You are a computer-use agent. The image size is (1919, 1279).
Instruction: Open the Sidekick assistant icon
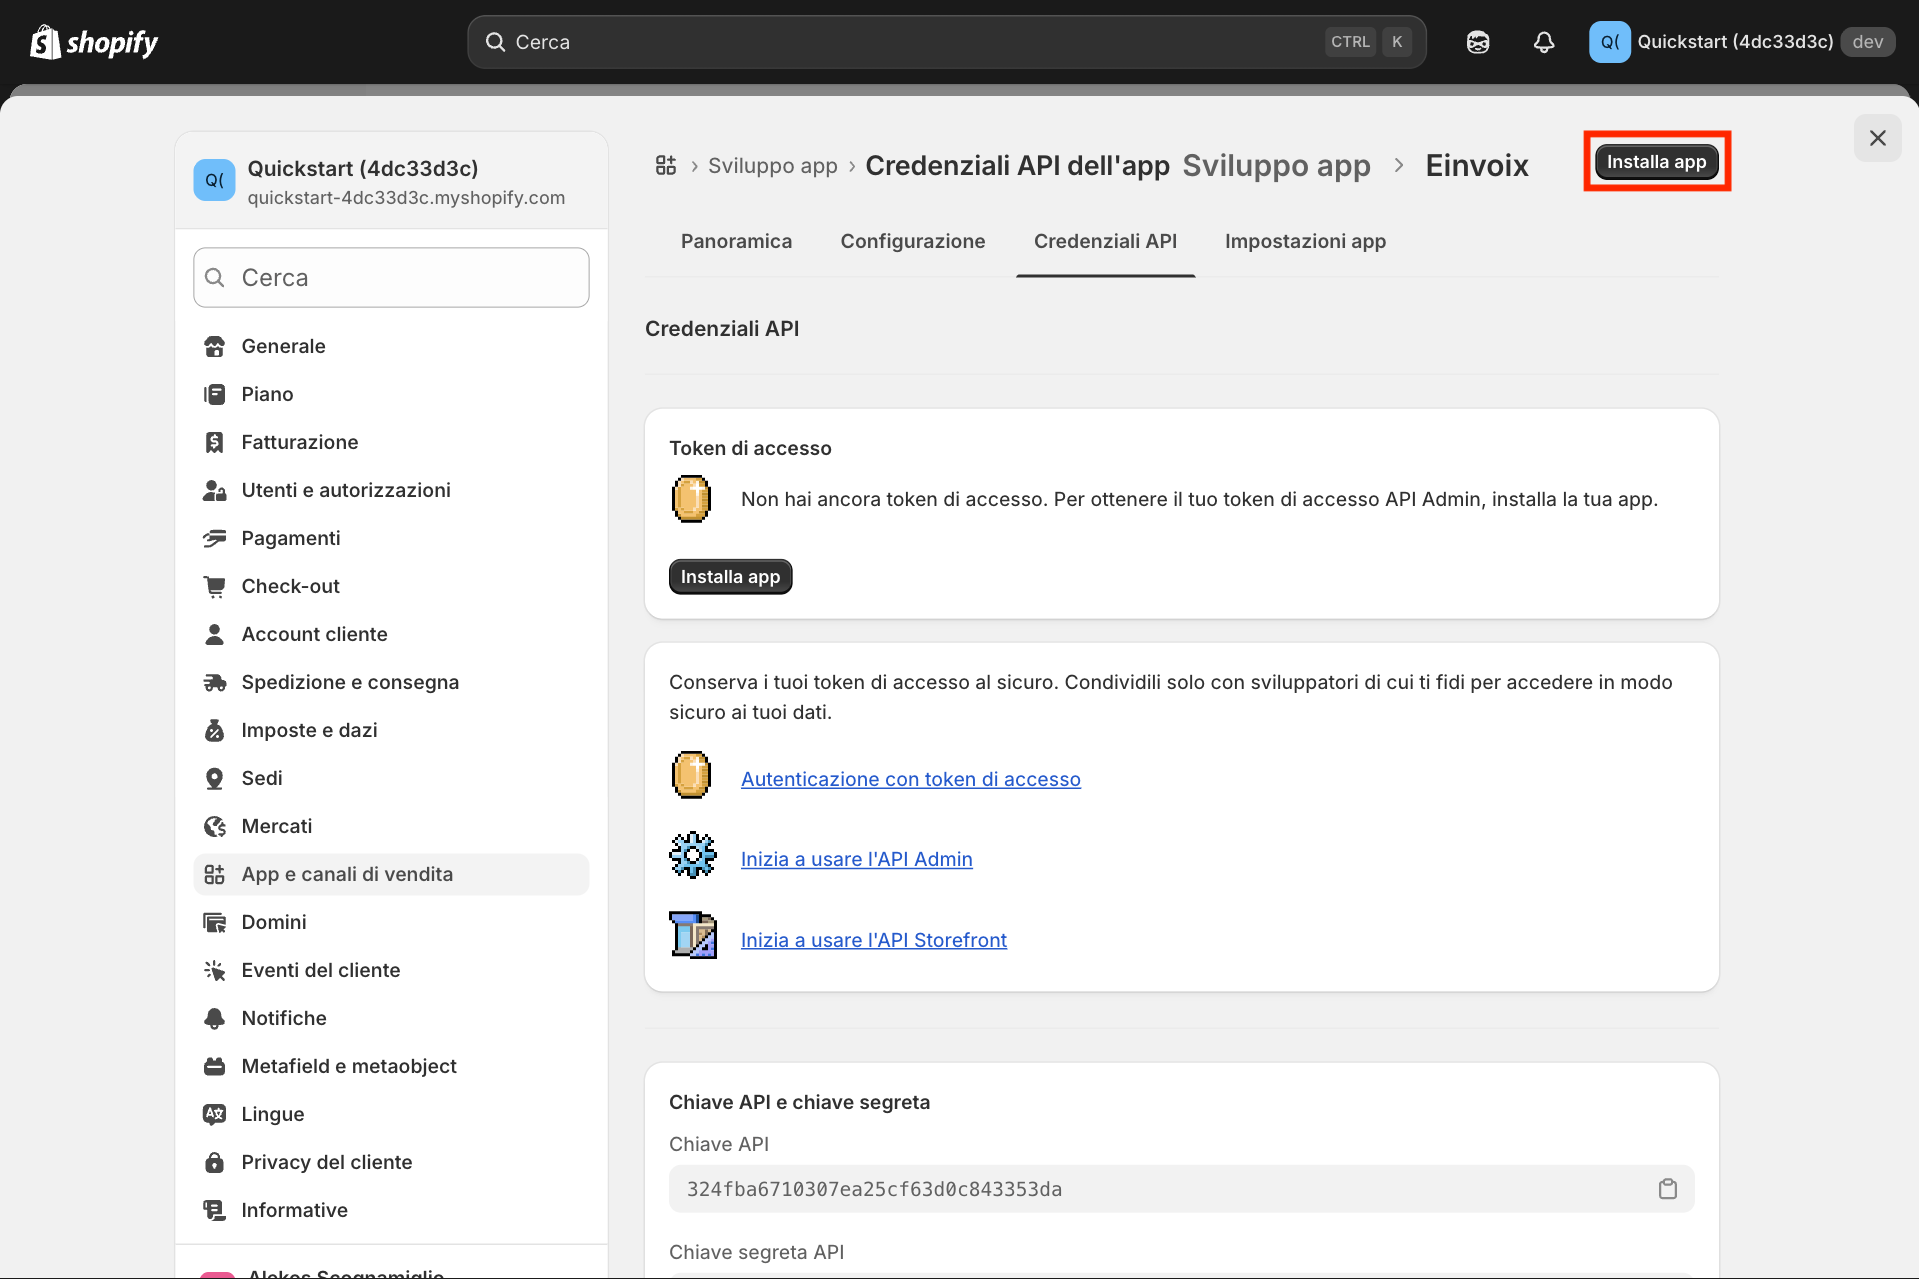click(x=1477, y=41)
